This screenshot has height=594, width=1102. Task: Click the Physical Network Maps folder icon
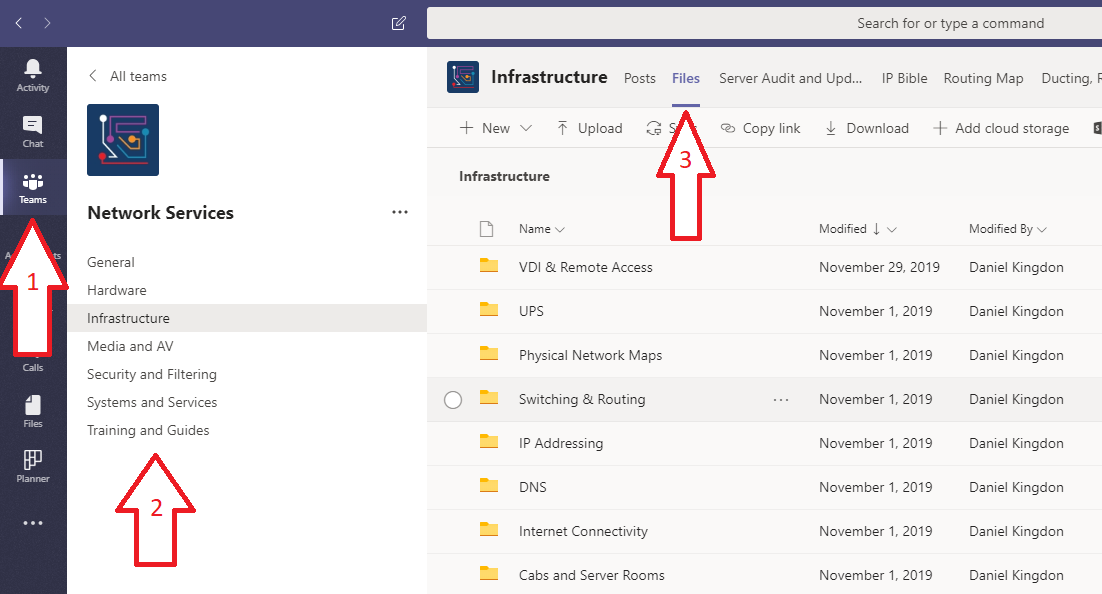click(488, 353)
